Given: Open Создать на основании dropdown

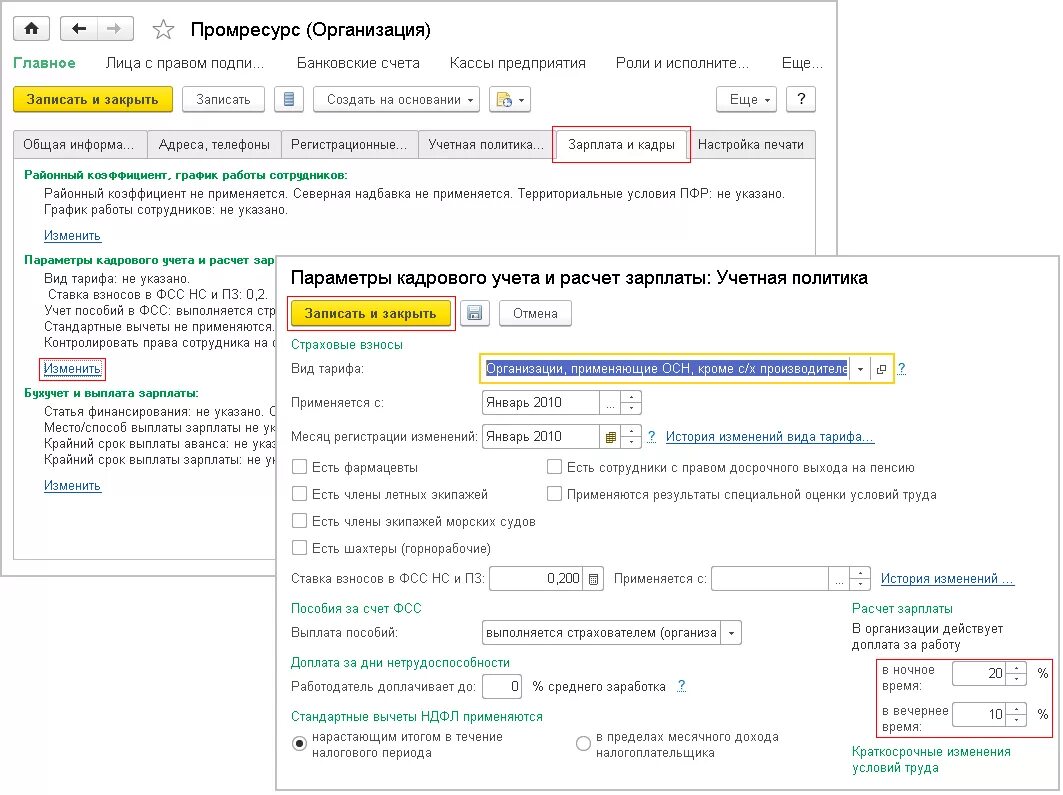Looking at the screenshot, I should coord(397,100).
